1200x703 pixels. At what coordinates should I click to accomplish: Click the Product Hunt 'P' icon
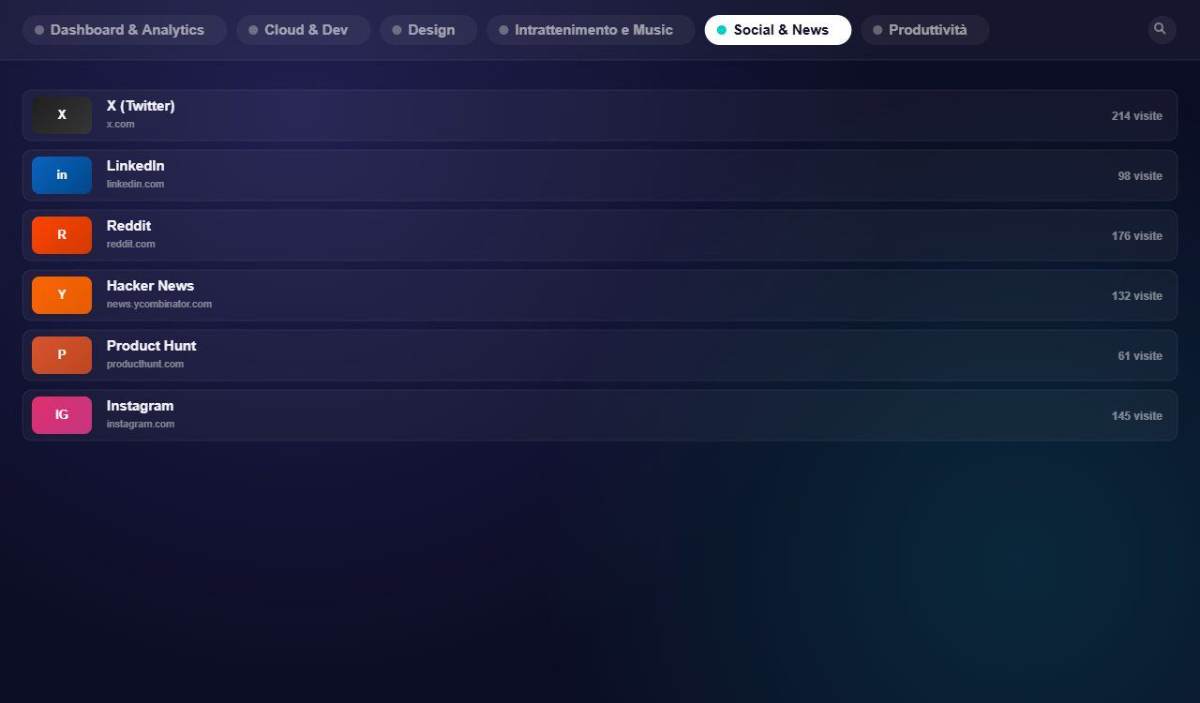click(62, 355)
